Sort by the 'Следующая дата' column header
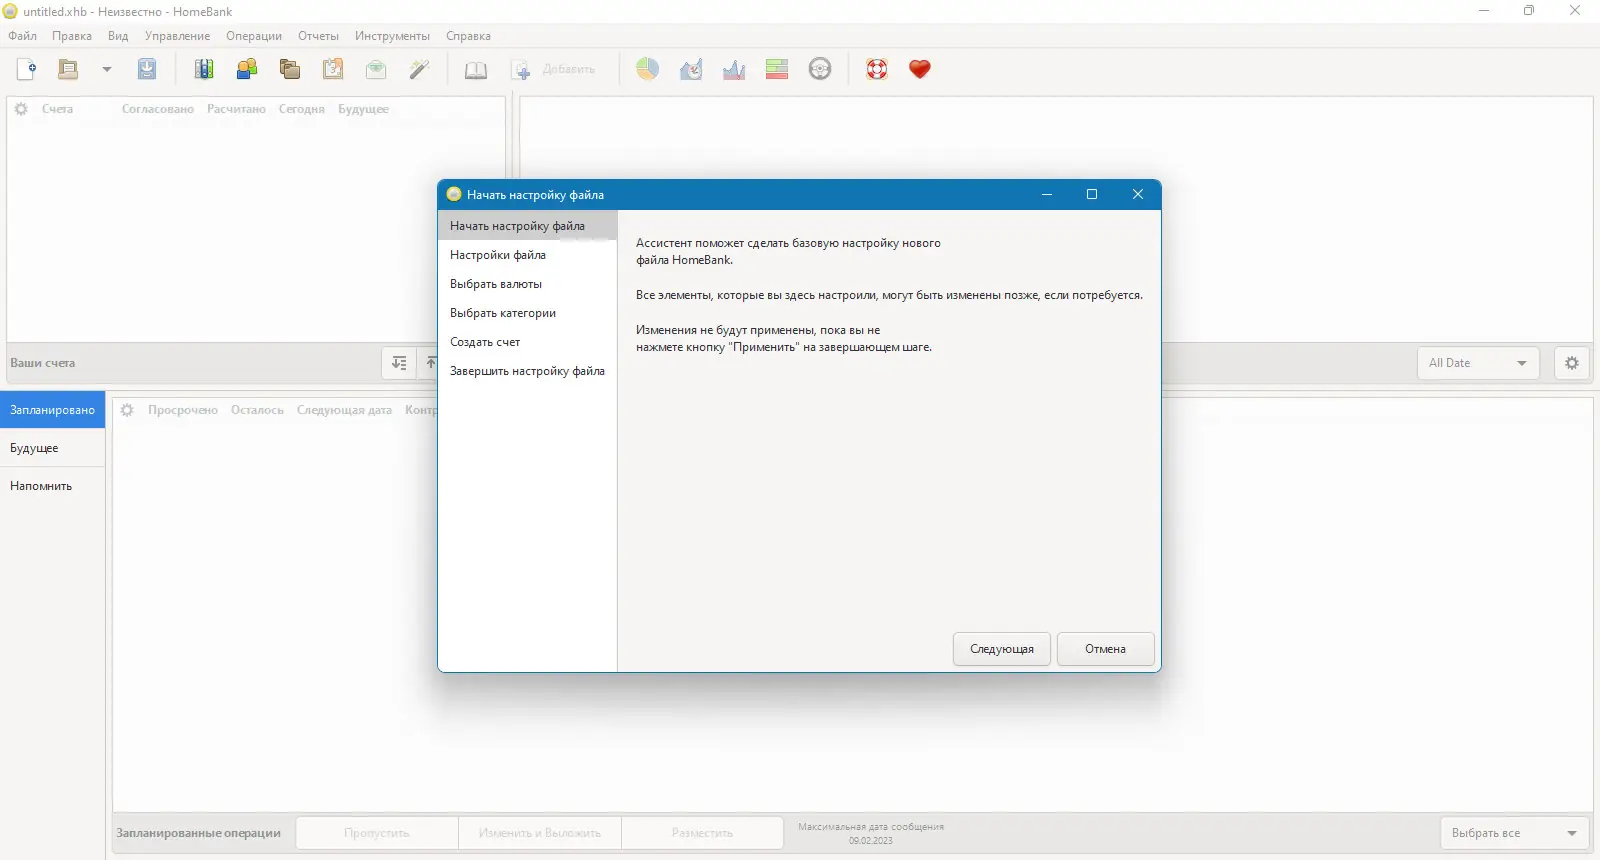 (344, 410)
